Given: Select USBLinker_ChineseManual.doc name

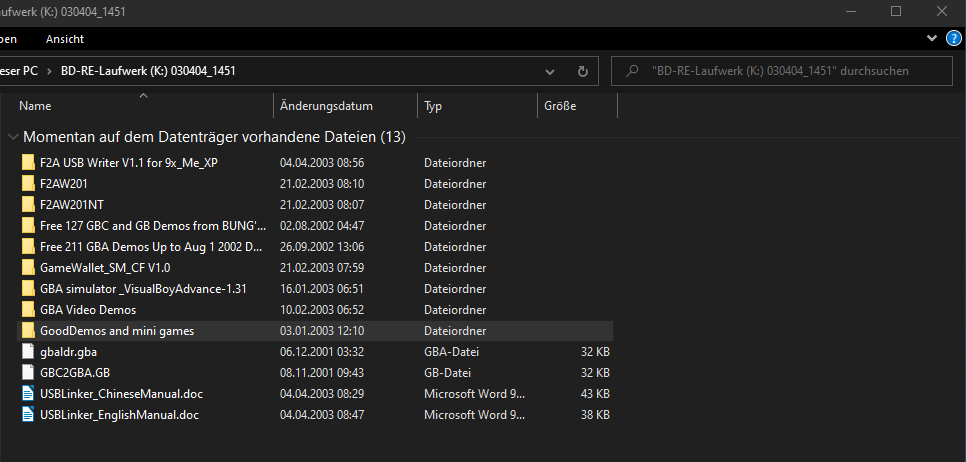Looking at the screenshot, I should click(121, 394).
